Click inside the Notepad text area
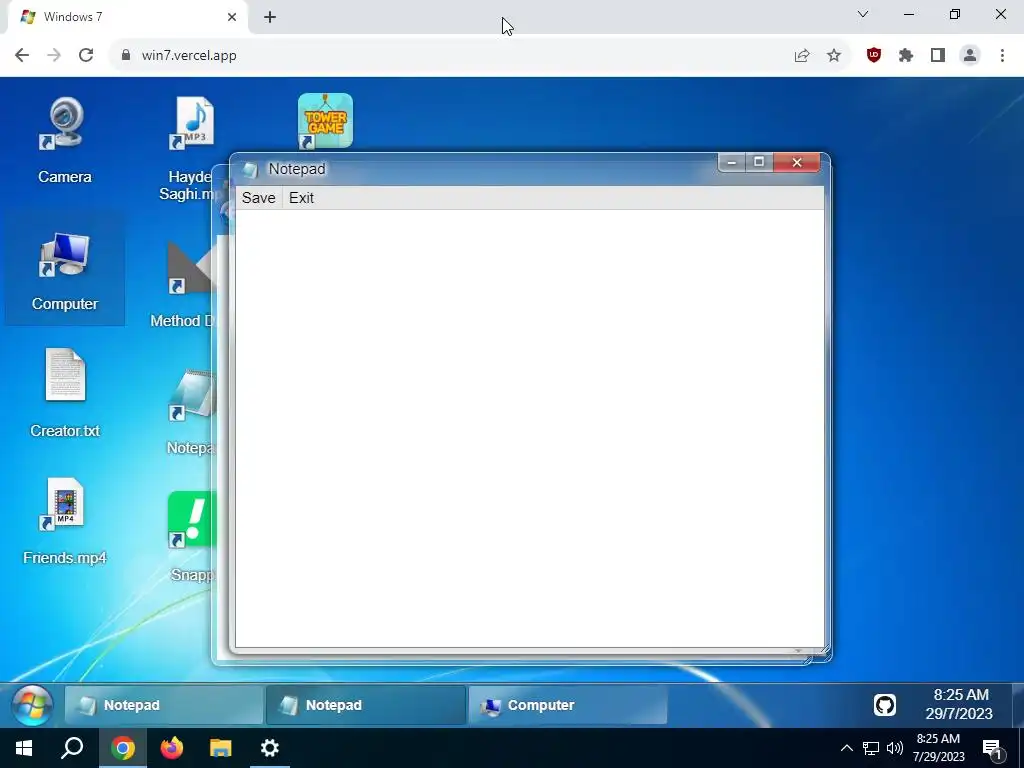The width and height of the screenshot is (1024, 768). pos(530,428)
